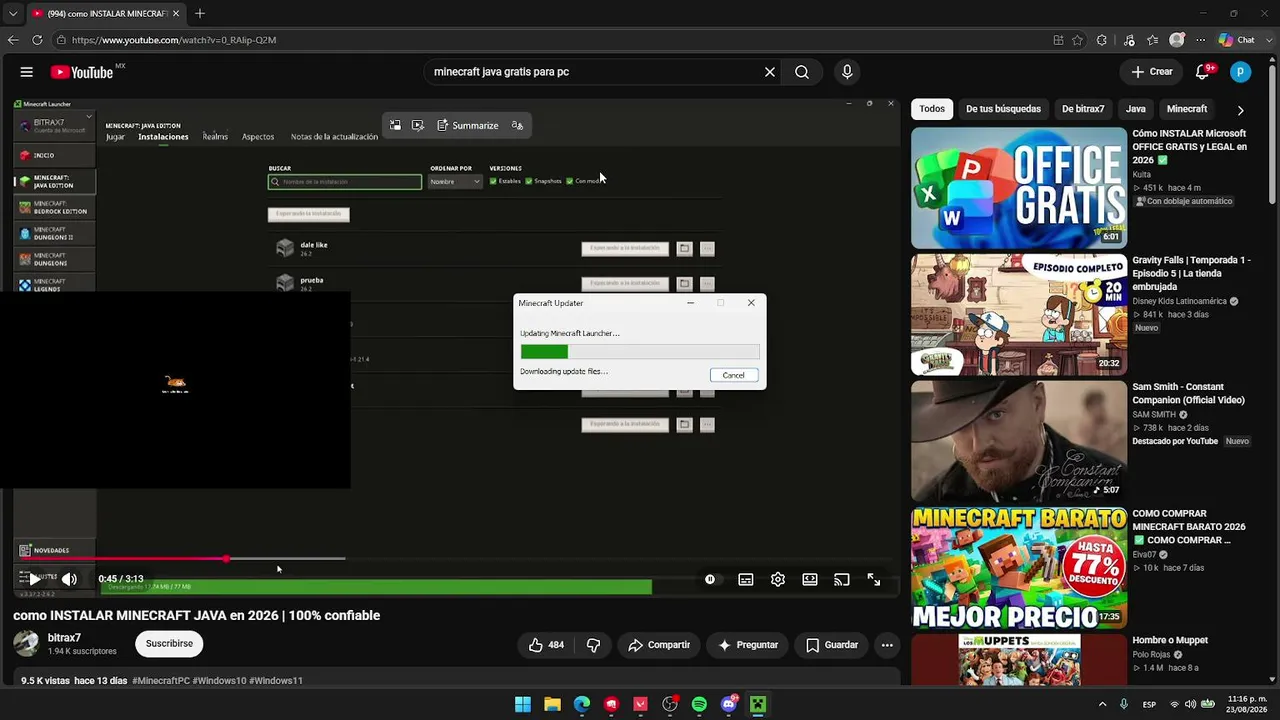The image size is (1280, 720).
Task: Toggle theater mode for the video
Action: point(810,580)
